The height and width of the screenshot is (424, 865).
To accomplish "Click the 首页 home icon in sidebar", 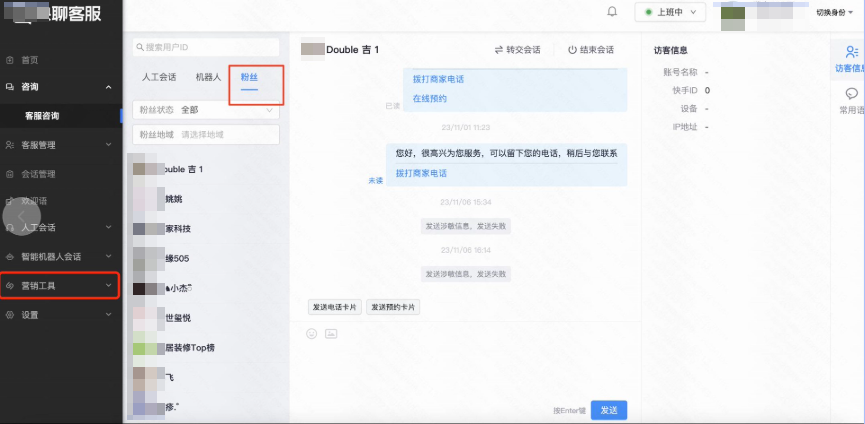I will (10, 59).
